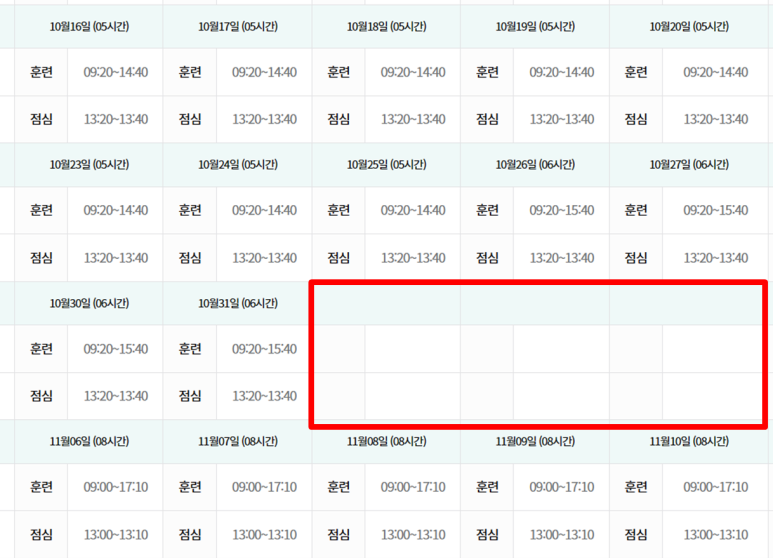Viewport: 773px width, 558px height.
Task: Select 훈련 time 09:20~14:40 under 10월25일
Action: [x=413, y=210]
